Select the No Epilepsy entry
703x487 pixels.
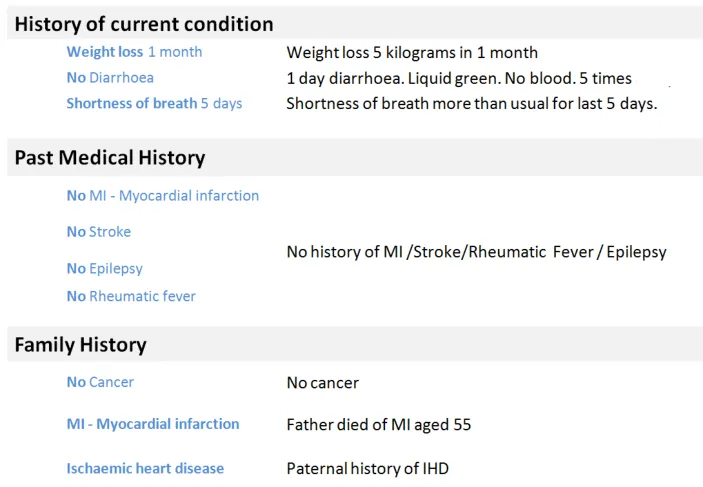click(x=105, y=268)
